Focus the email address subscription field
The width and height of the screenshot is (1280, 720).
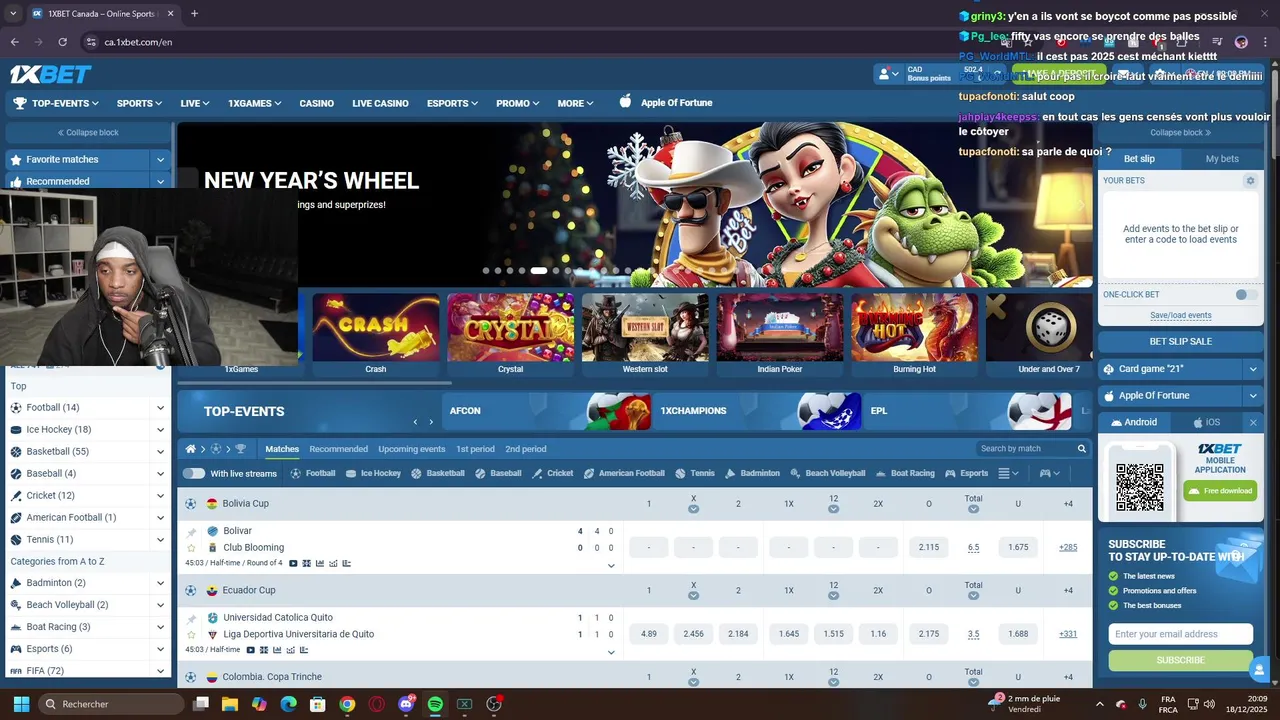coord(1180,634)
